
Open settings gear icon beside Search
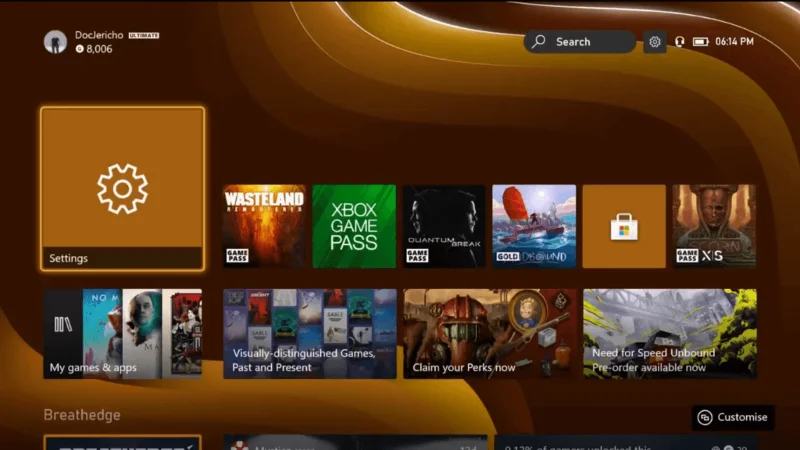[x=655, y=42]
